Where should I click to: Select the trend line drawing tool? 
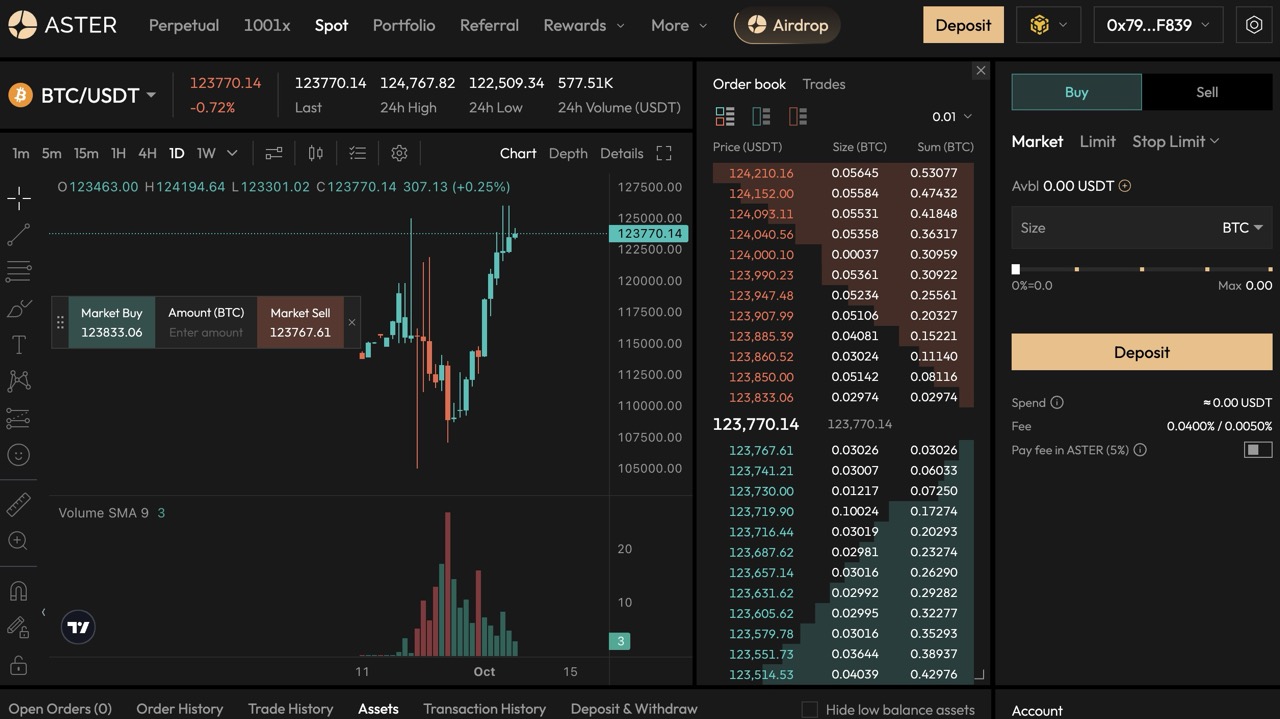pos(19,235)
